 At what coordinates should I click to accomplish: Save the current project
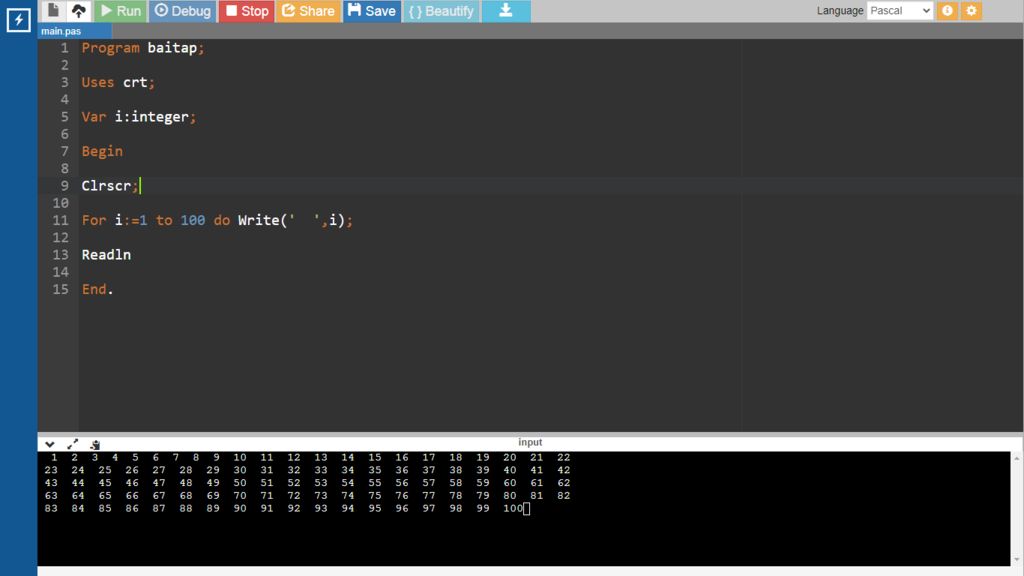pyautogui.click(x=372, y=11)
